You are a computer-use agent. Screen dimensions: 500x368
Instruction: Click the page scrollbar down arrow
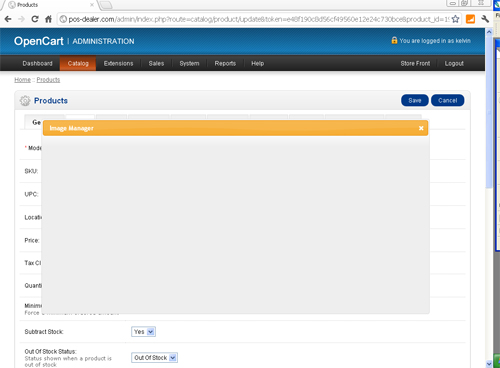(489, 364)
